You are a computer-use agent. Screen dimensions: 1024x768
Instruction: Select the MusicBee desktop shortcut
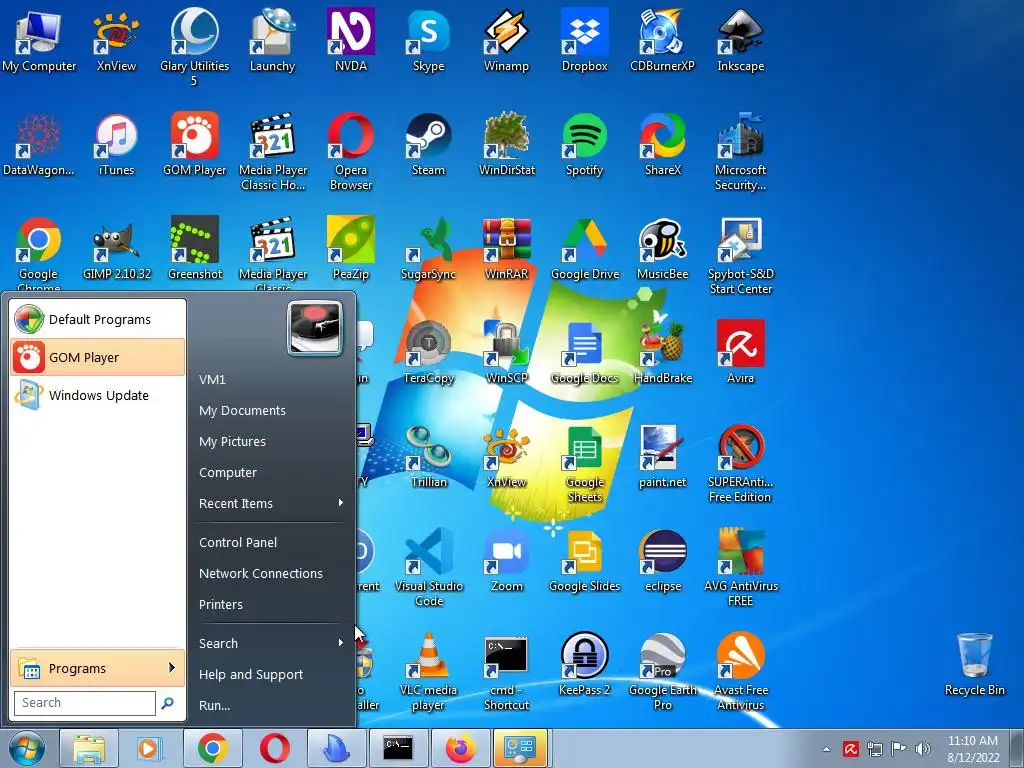click(663, 248)
